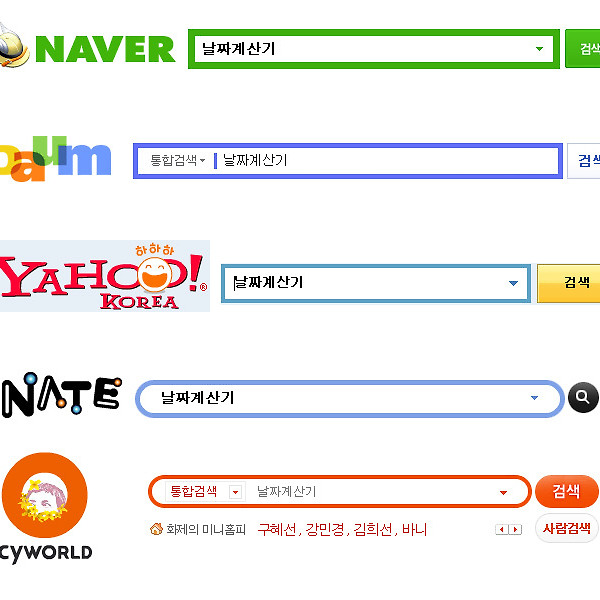Click the Naver hat mascot icon
600x600 pixels.
tap(14, 46)
